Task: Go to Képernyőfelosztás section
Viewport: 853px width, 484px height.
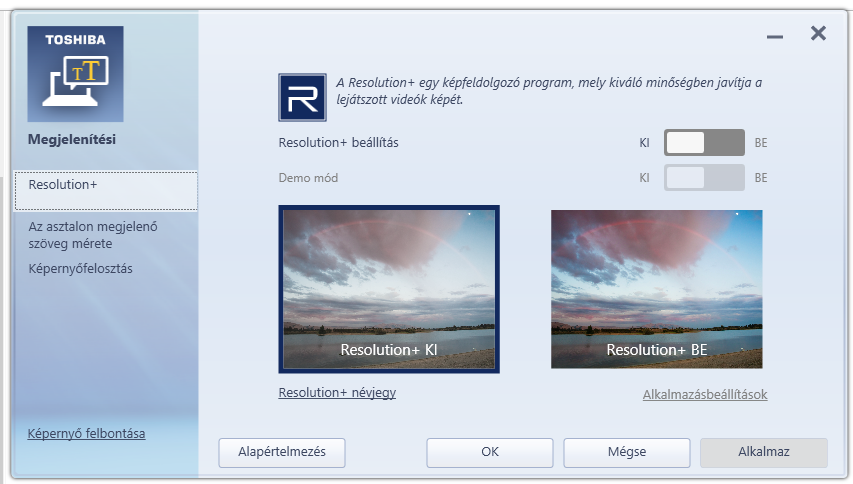Action: [81, 269]
